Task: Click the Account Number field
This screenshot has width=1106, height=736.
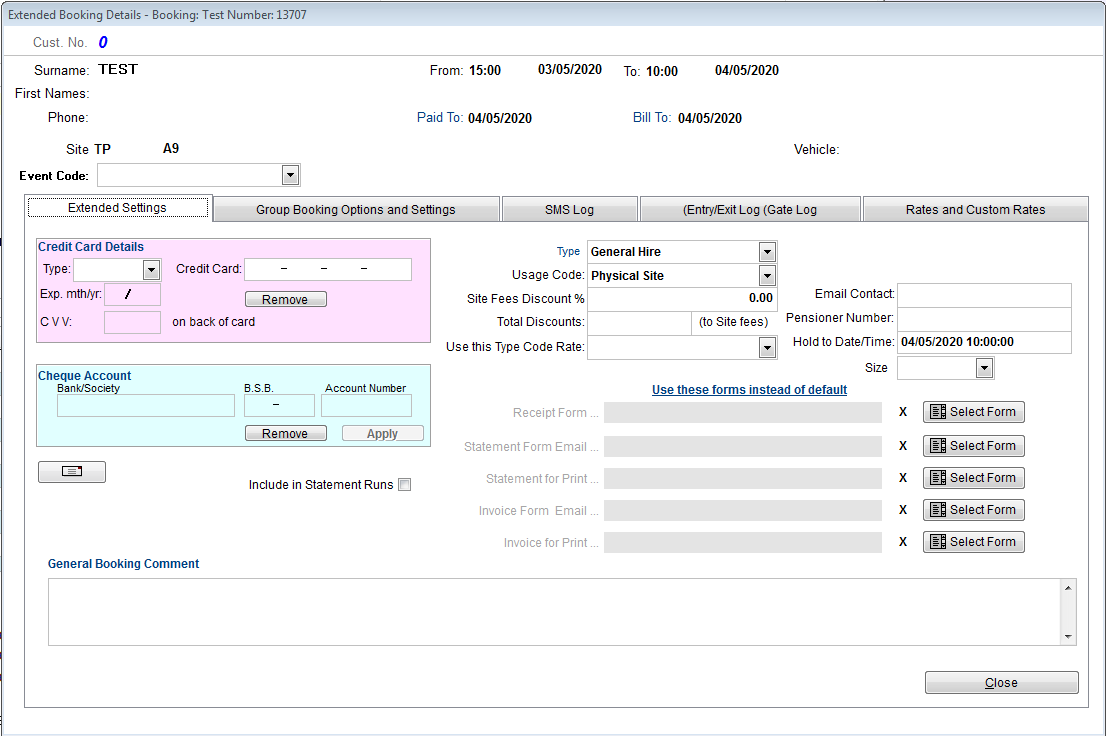Action: 366,405
